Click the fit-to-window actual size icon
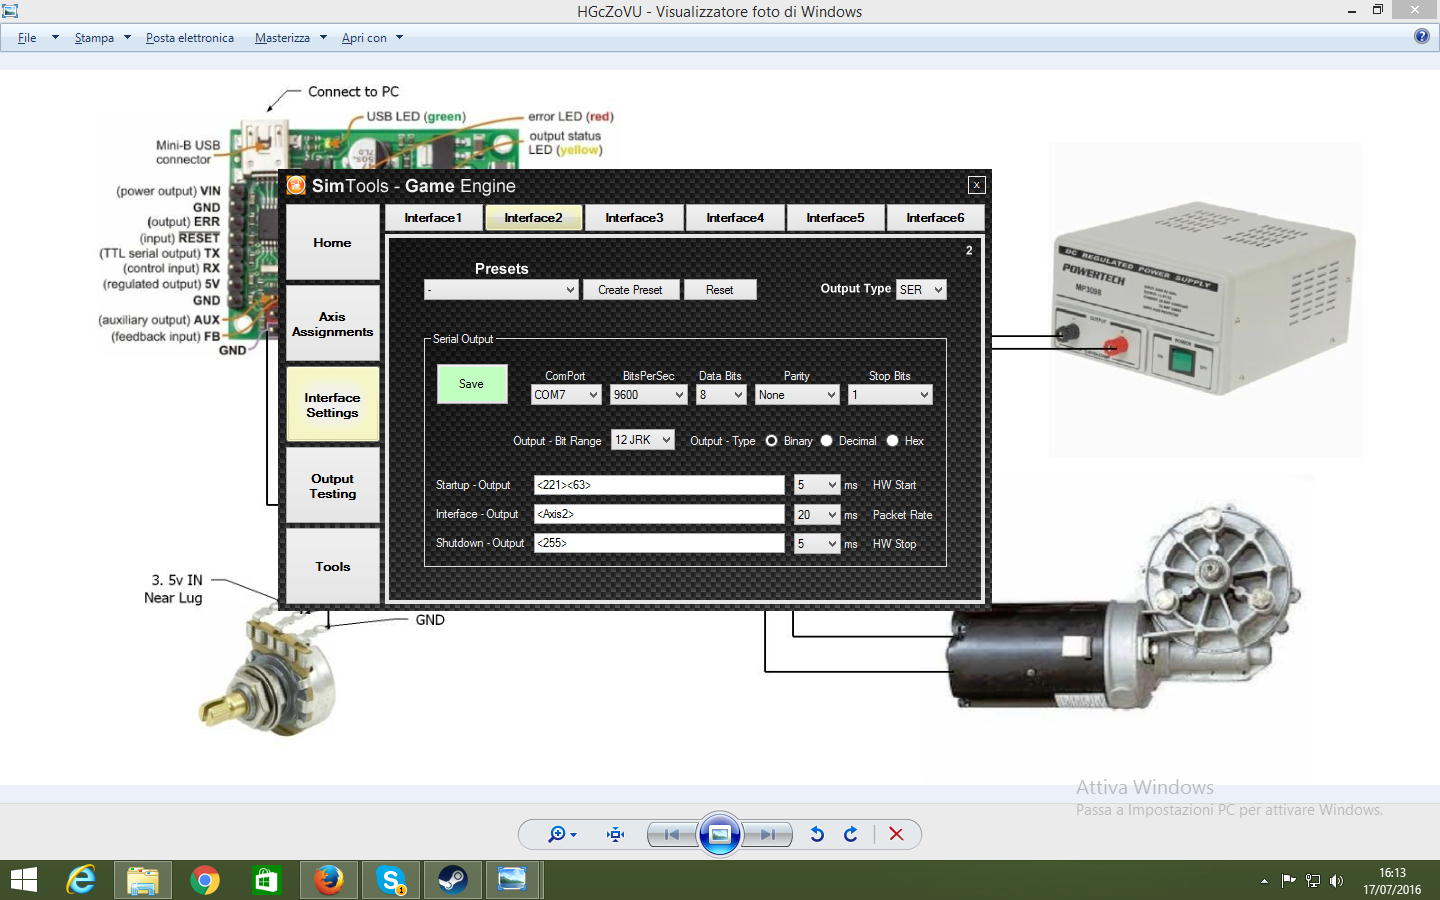1440x900 pixels. pyautogui.click(x=616, y=834)
